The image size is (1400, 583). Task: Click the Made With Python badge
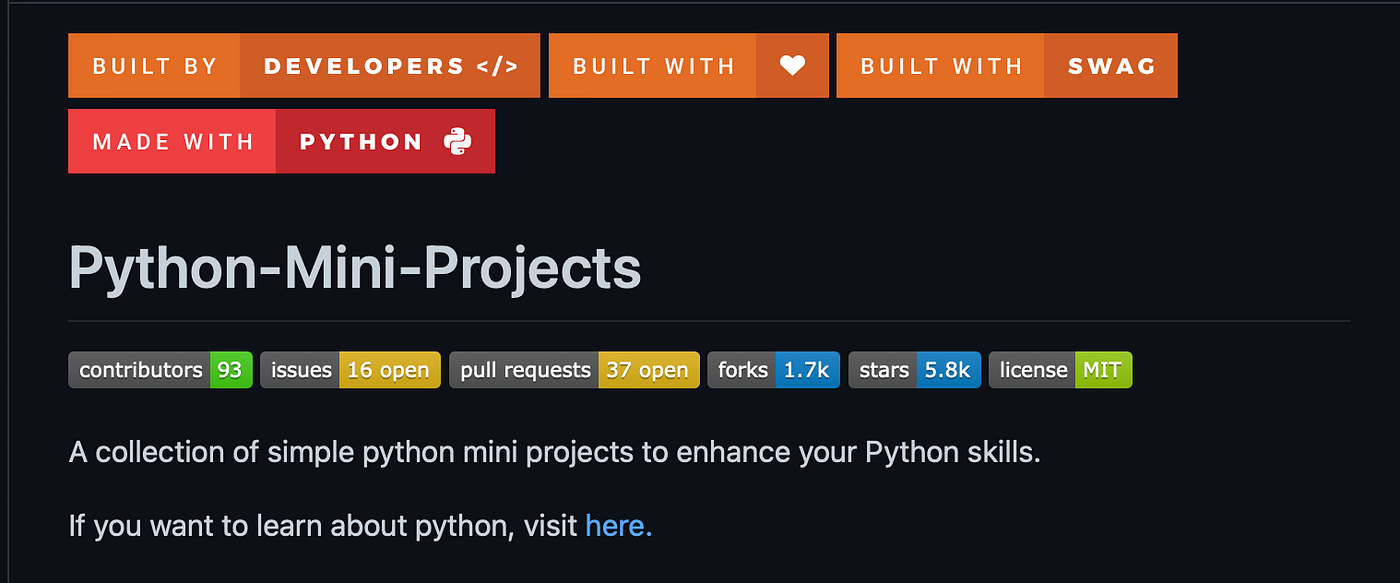click(x=281, y=141)
